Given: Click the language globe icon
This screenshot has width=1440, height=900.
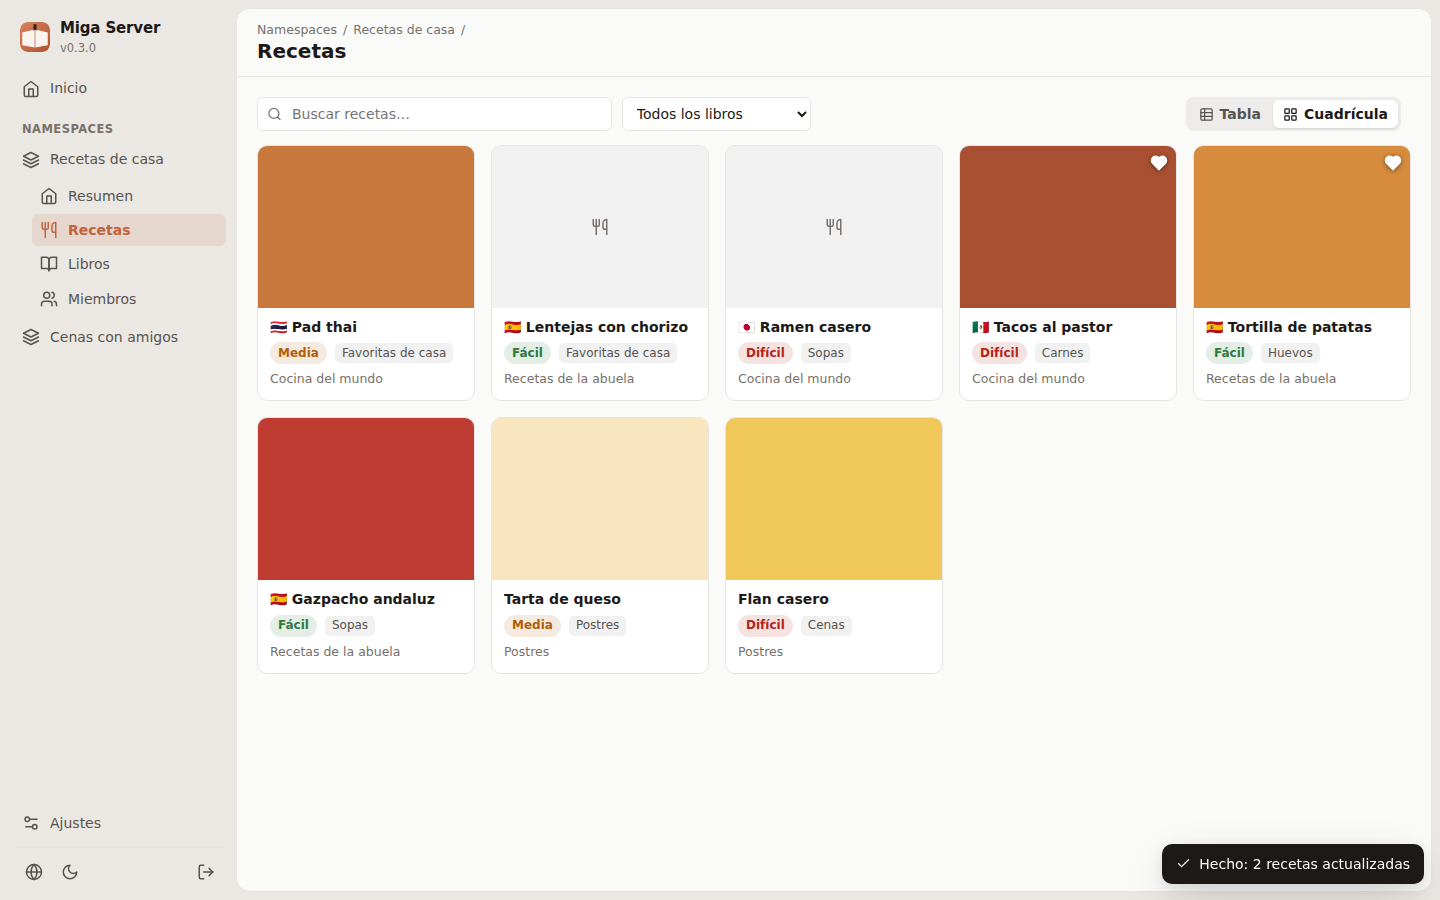Looking at the screenshot, I should click(34, 872).
